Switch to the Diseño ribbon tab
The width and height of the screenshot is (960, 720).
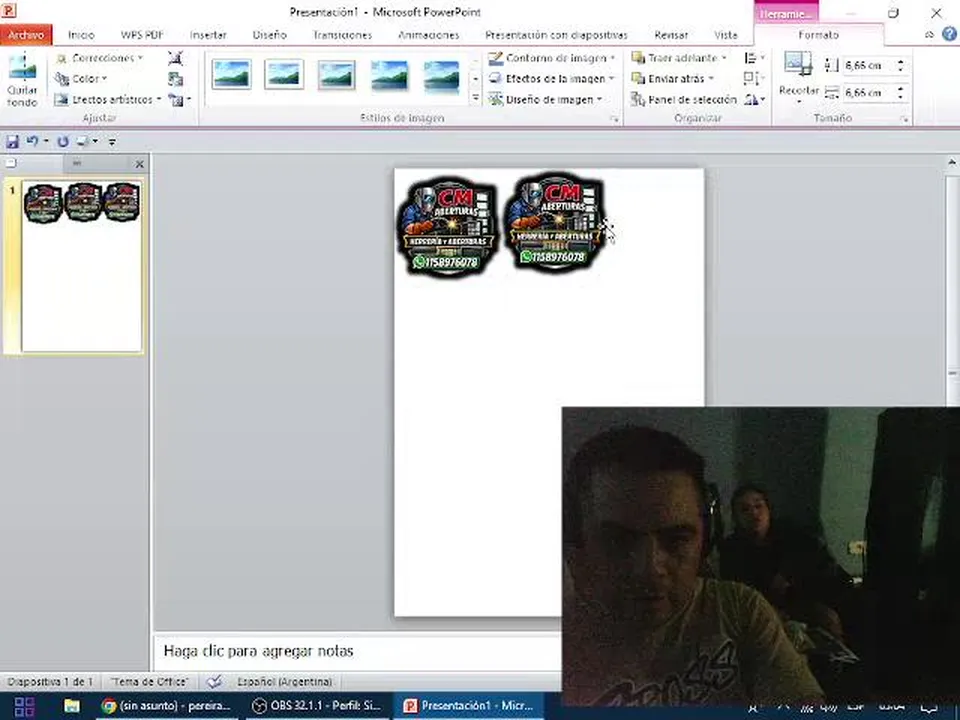point(269,35)
